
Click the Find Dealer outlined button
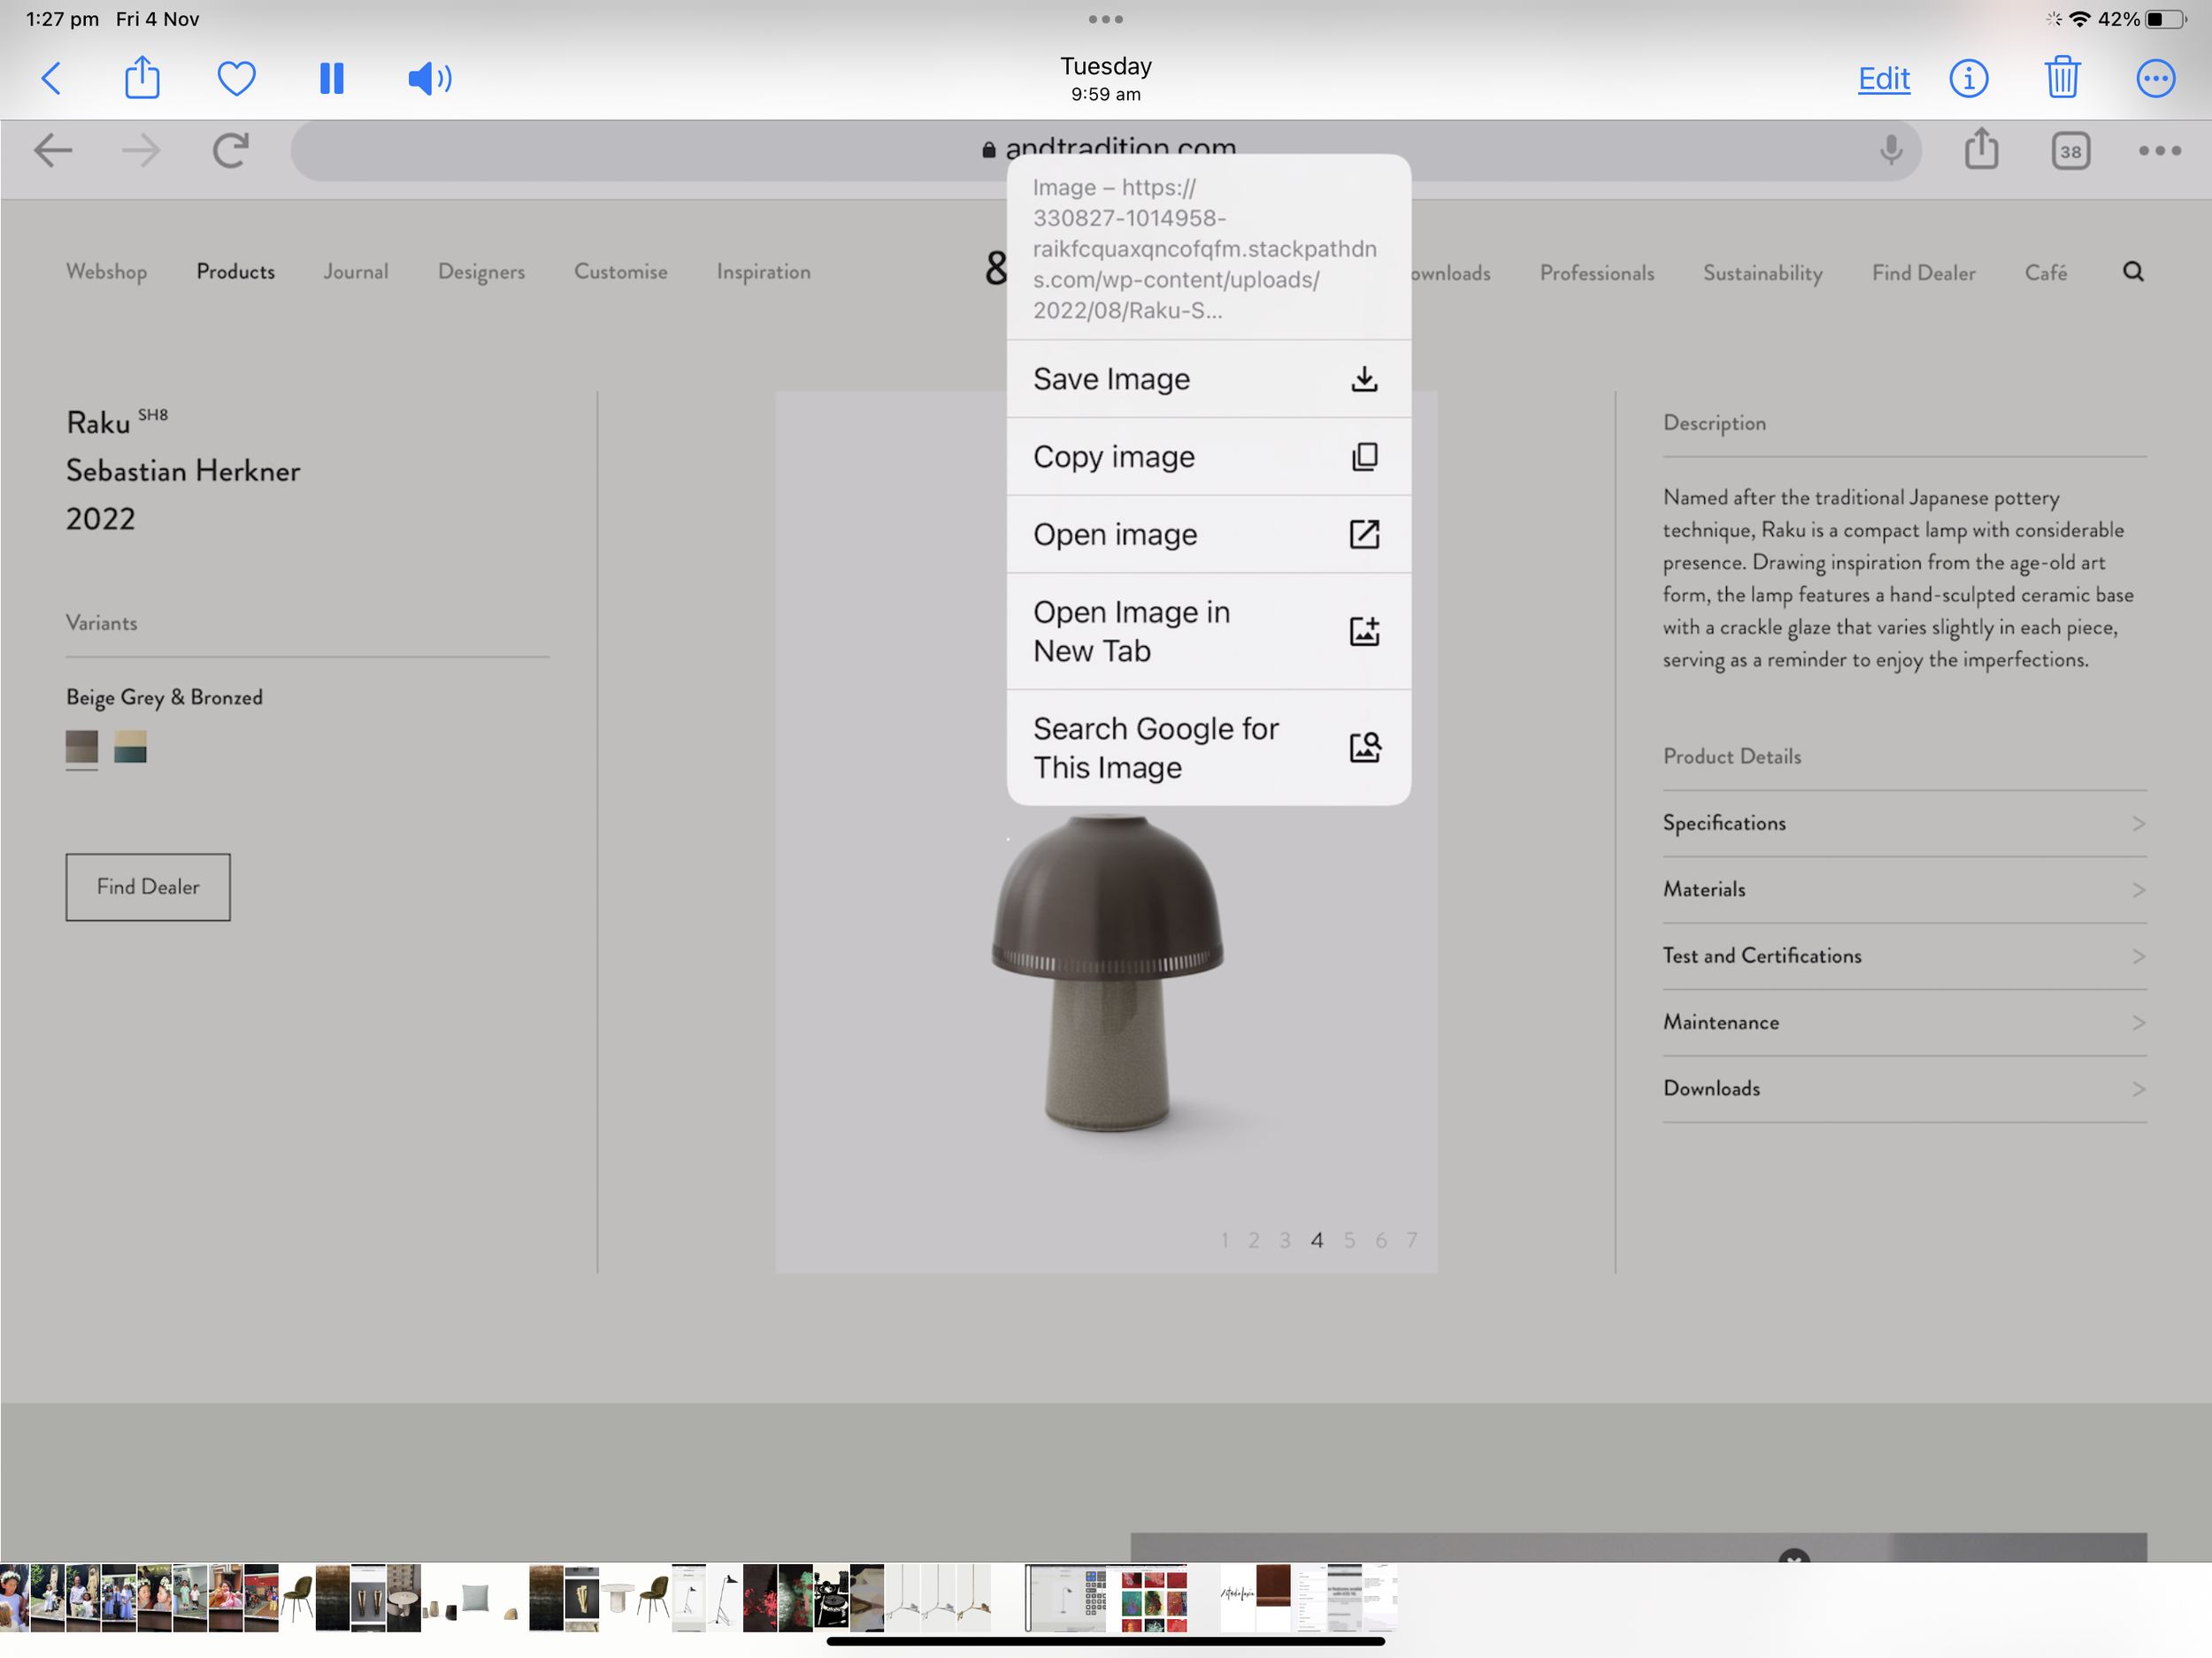(x=148, y=886)
